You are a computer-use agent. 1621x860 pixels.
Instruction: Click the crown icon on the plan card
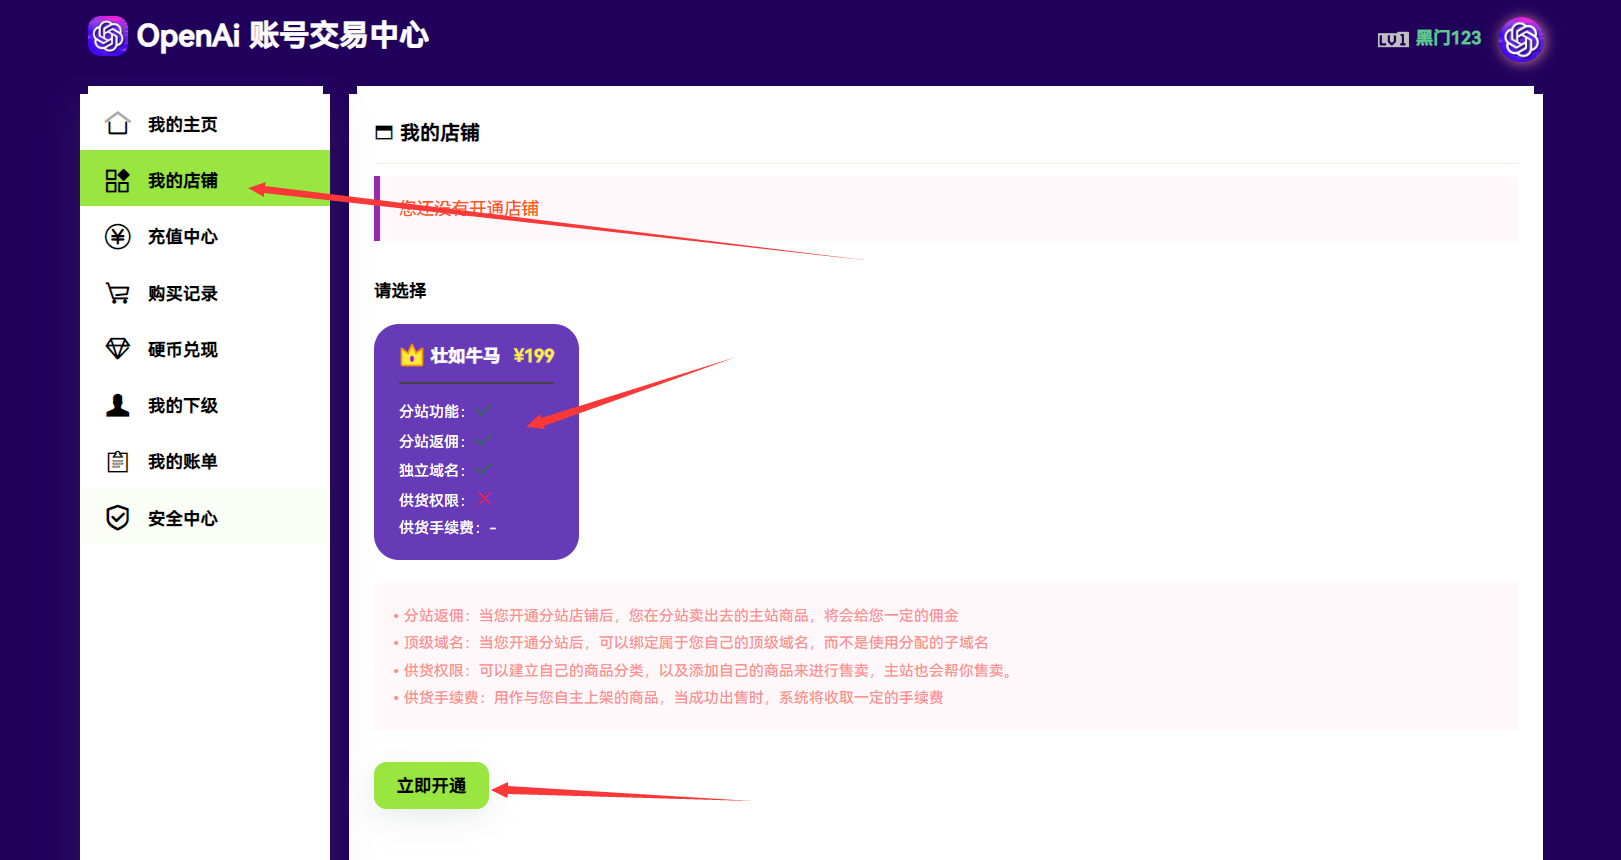pyautogui.click(x=412, y=355)
